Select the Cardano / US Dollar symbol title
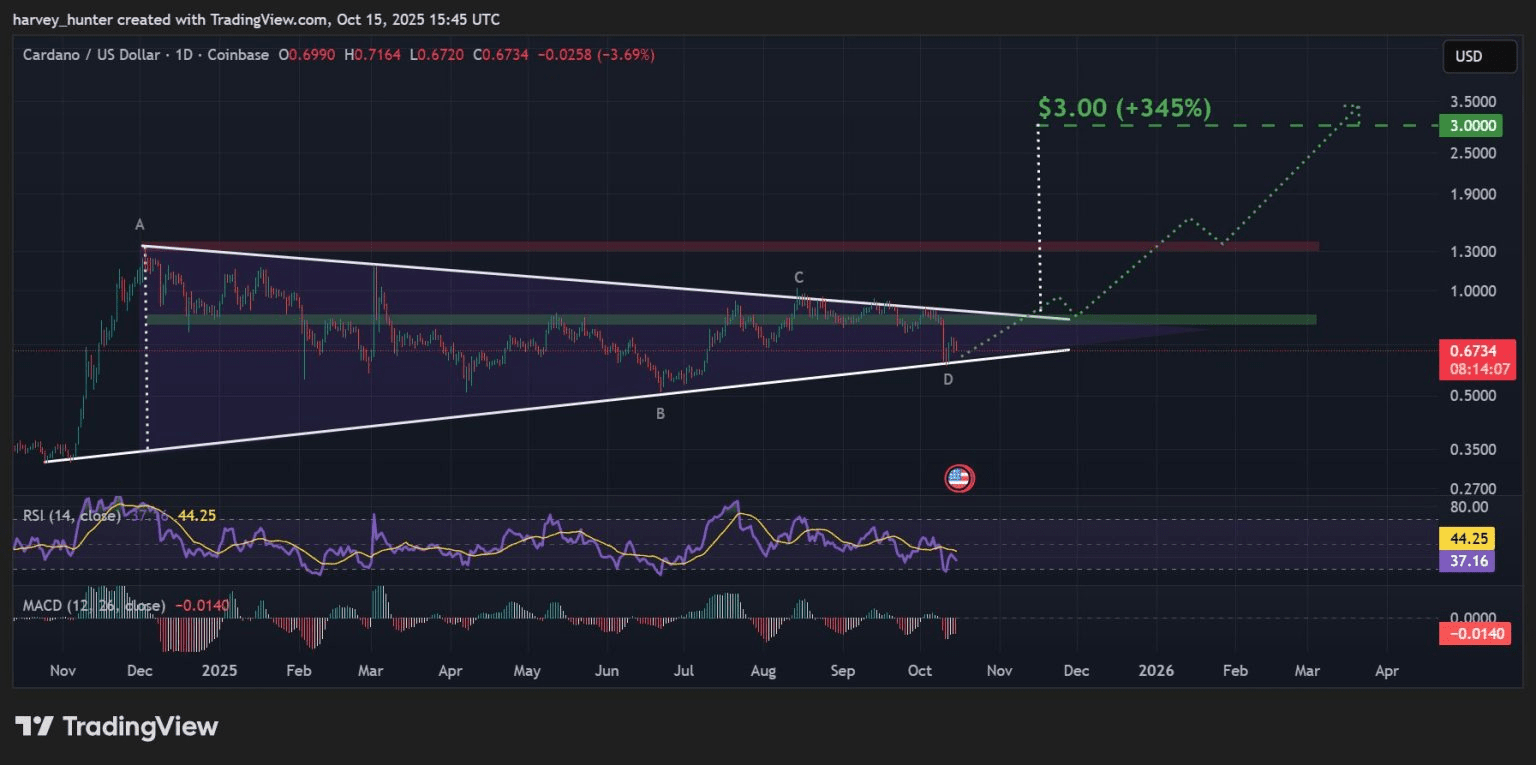1536x765 pixels. click(x=93, y=55)
